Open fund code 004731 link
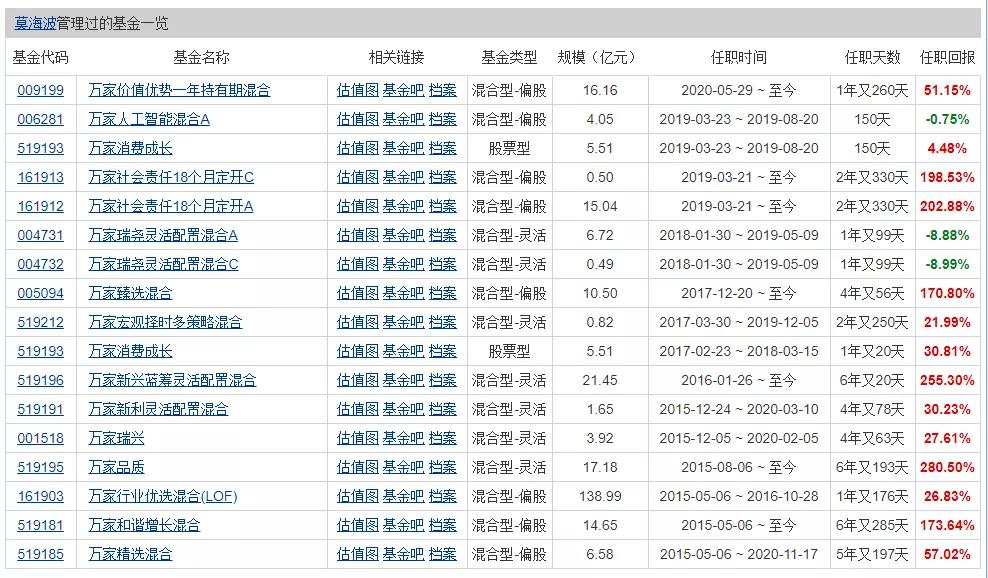Screen dimensions: 988x578 (40, 235)
